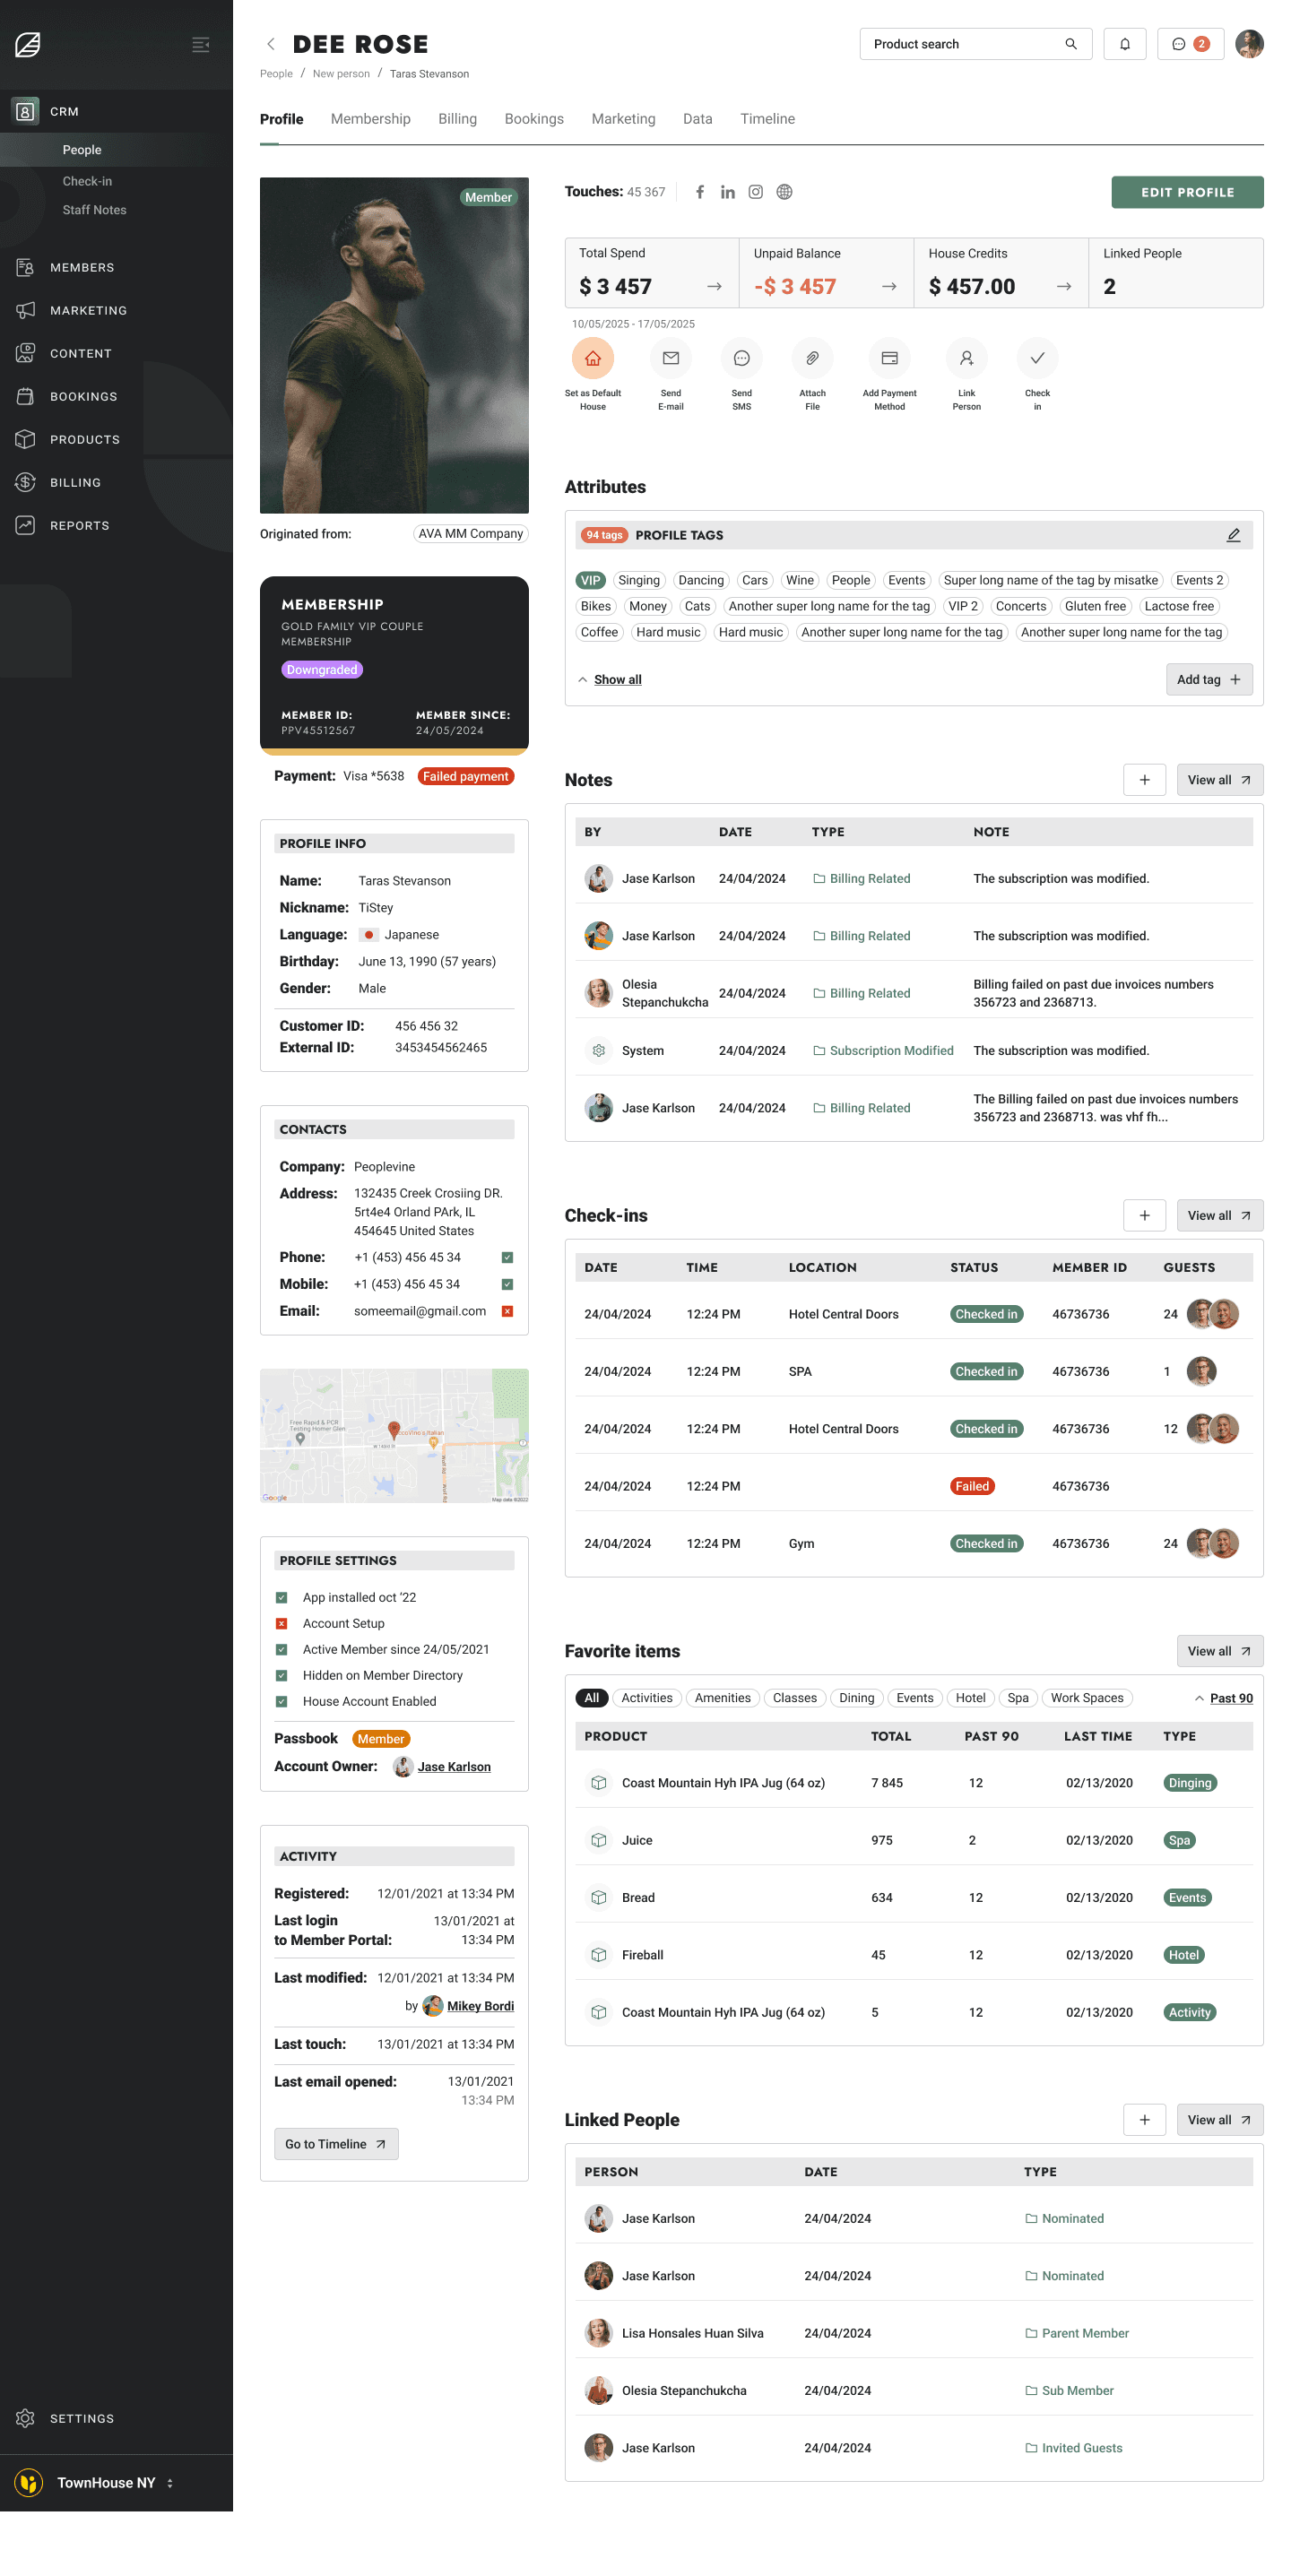1291x2576 pixels.
Task: Click the VIP green tag
Action: [590, 580]
